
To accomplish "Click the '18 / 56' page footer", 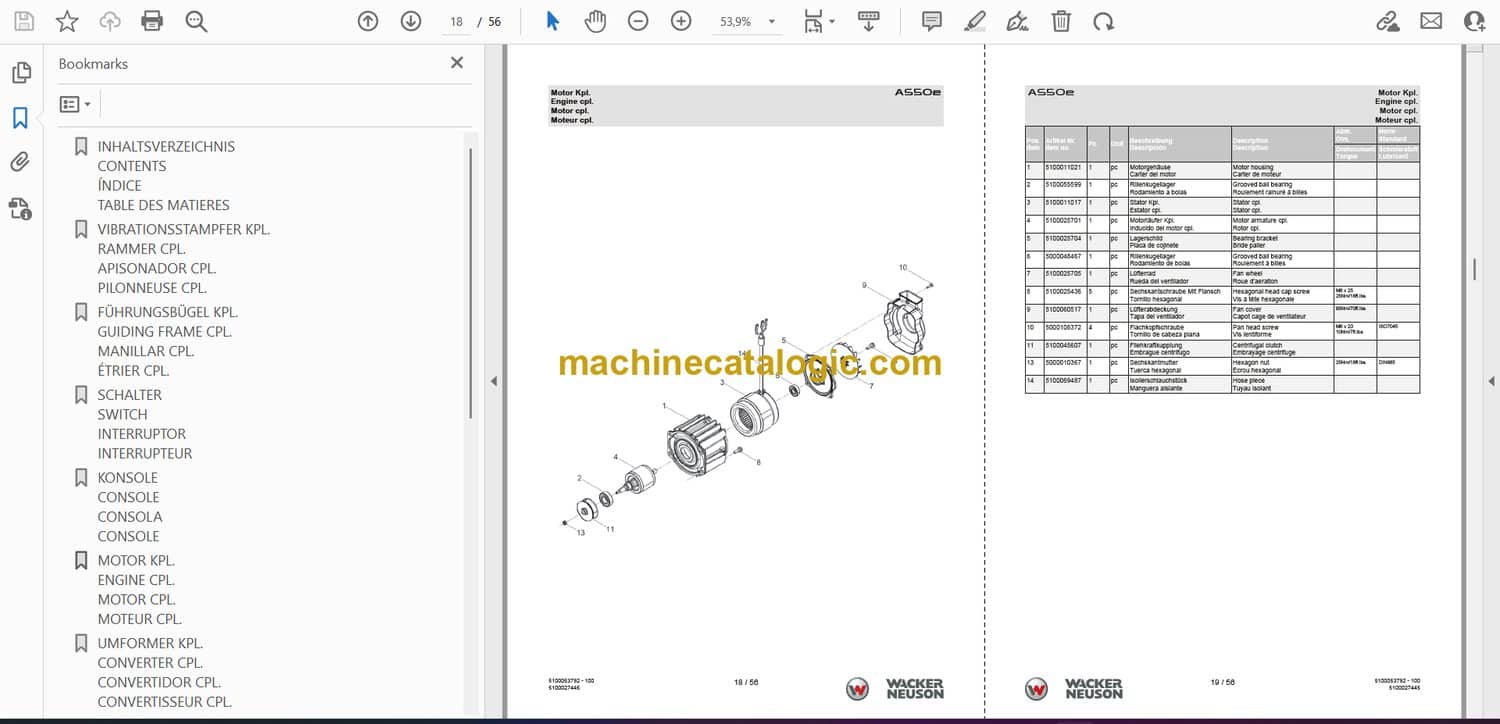I will [x=746, y=682].
